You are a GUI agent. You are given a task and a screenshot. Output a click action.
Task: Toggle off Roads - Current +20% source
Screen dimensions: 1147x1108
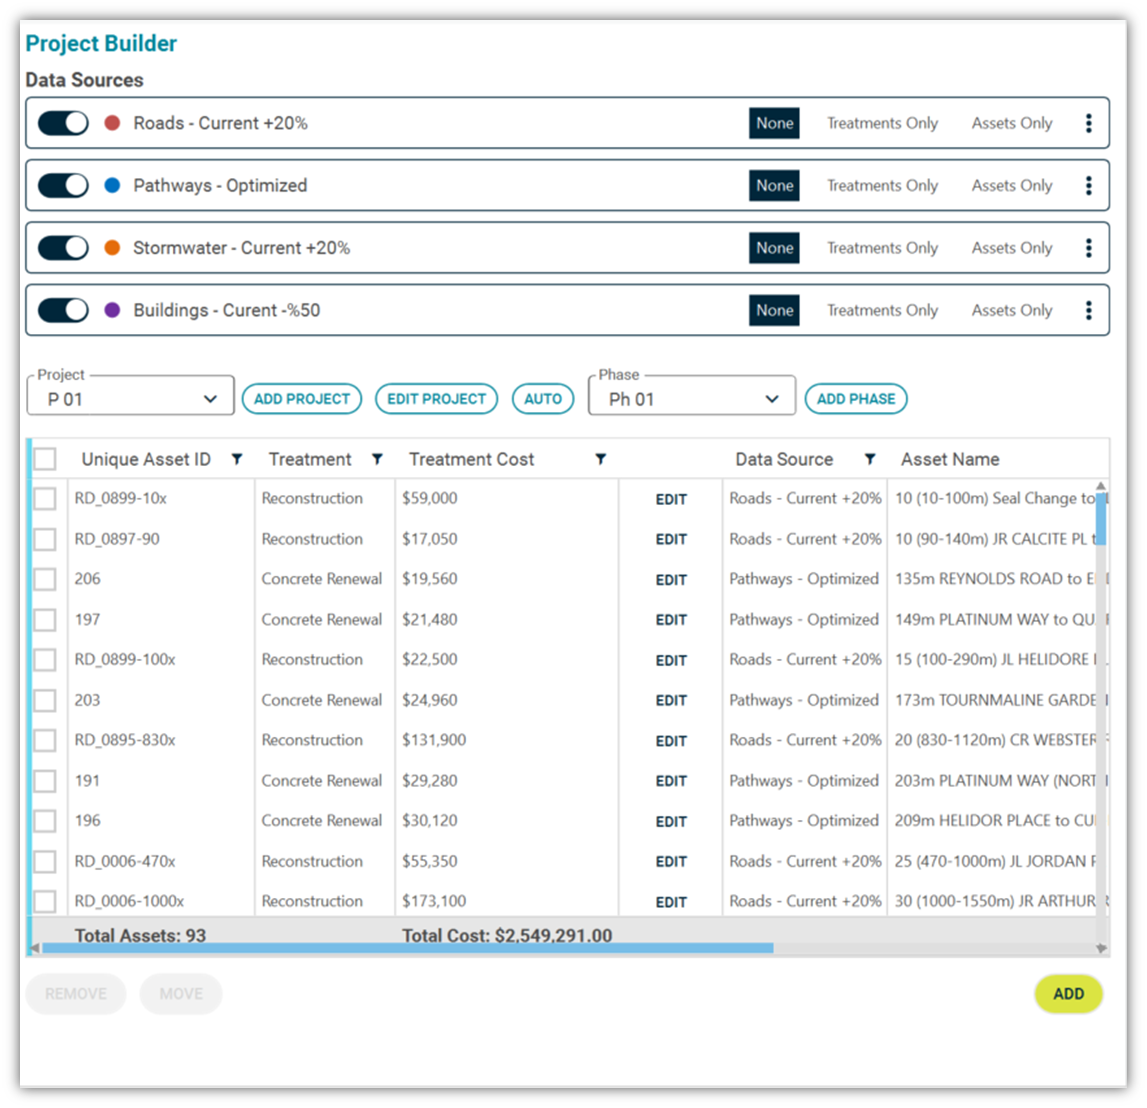point(63,123)
